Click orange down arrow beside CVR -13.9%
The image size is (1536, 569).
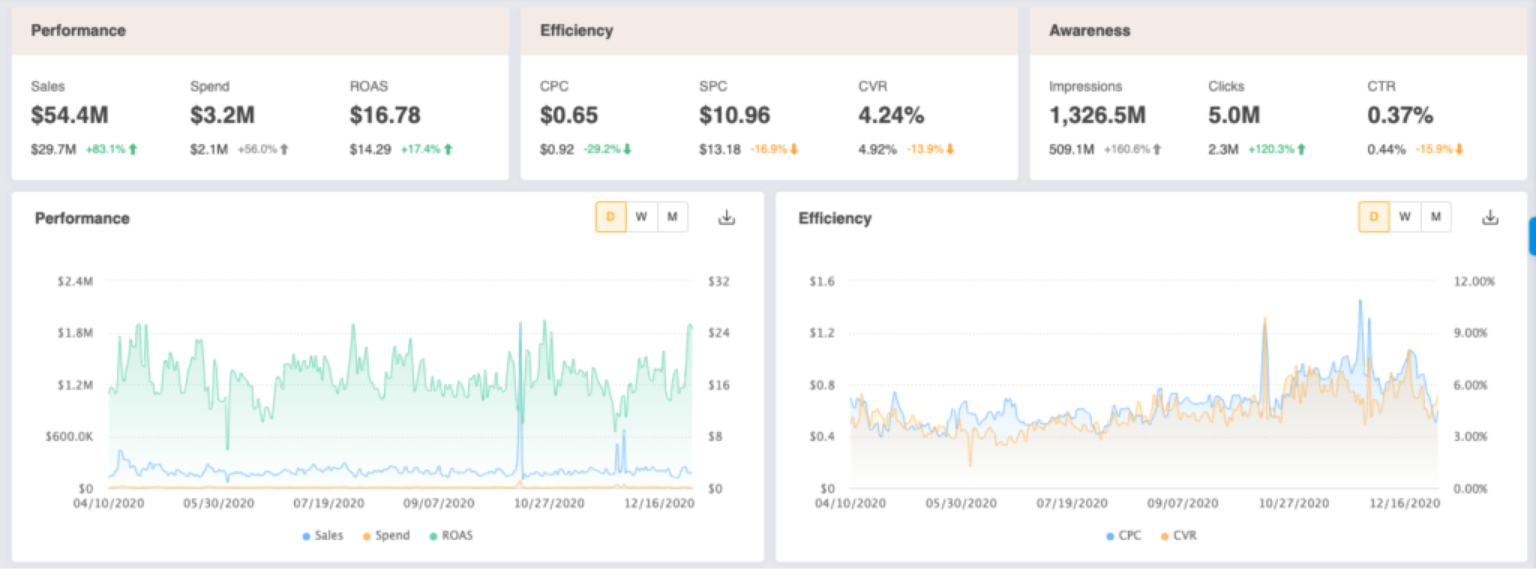tap(950, 150)
